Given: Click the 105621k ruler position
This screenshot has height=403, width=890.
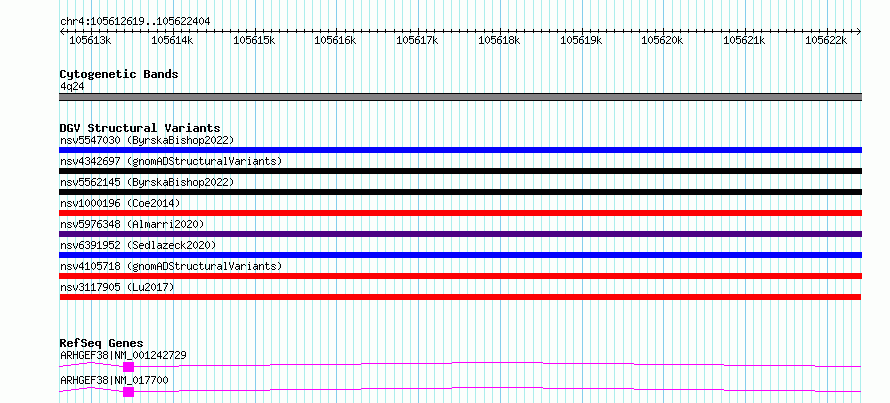Looking at the screenshot, I should pos(744,40).
